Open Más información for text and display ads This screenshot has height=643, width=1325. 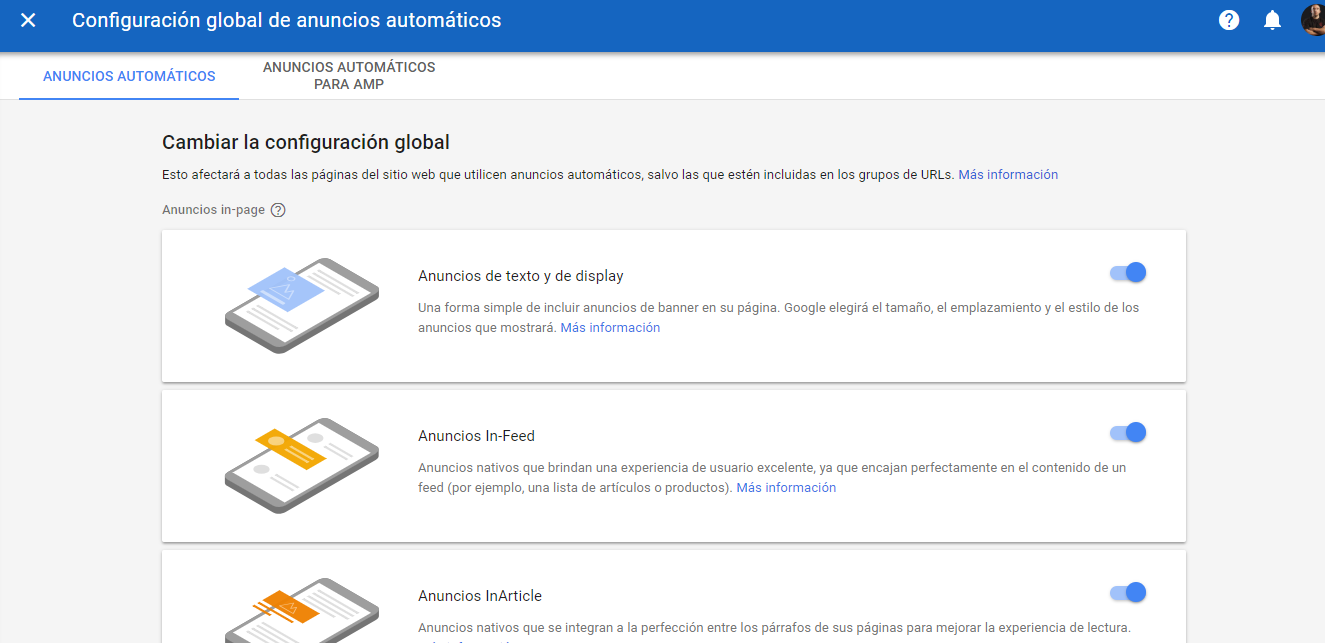tap(610, 328)
